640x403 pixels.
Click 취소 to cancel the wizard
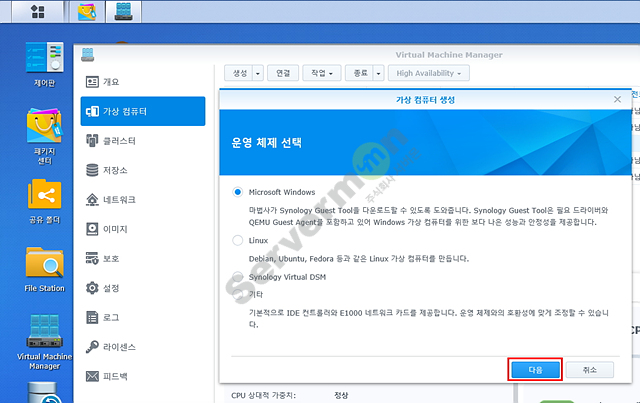[589, 370]
